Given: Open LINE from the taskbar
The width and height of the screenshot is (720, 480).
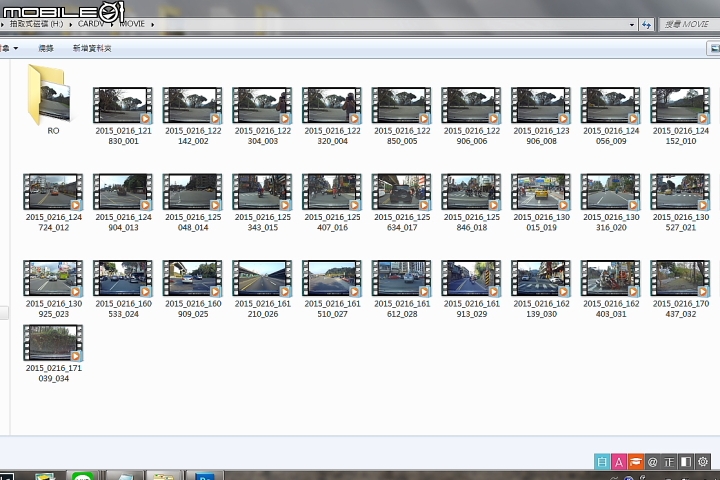Looking at the screenshot, I should point(83,476).
